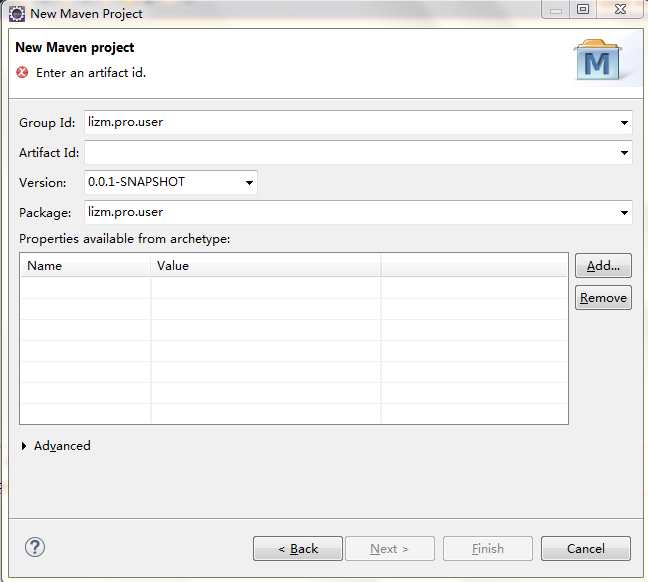The height and width of the screenshot is (582, 648).
Task: Open the Package dropdown arrow
Action: point(624,213)
